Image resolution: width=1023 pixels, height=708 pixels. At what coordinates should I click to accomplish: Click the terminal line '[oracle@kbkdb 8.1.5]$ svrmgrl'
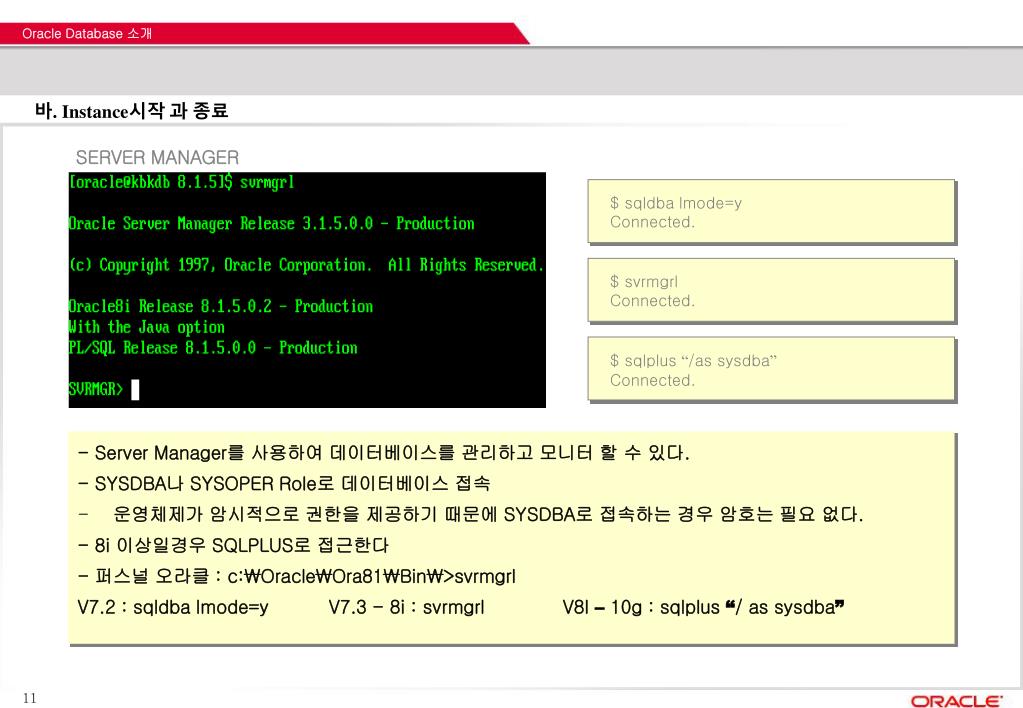(x=181, y=182)
